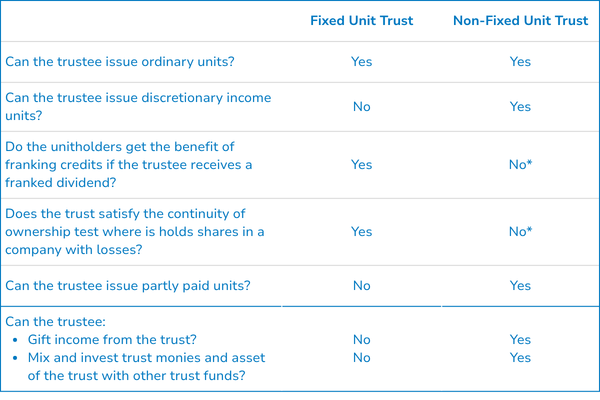Click Fixed Unit Trust answer for ordinary units
Viewport: 600px width, 400px height.
click(362, 62)
